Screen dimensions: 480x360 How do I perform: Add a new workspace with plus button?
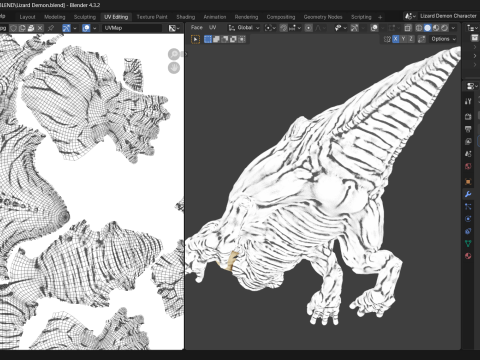380,17
